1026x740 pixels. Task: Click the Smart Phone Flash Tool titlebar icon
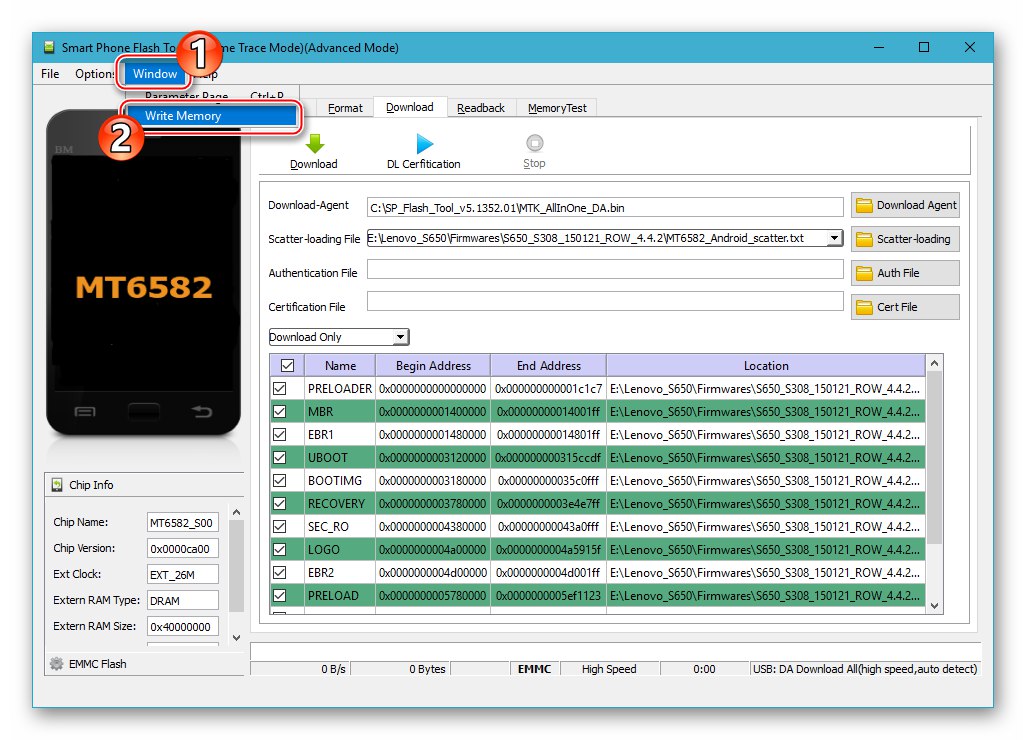pyautogui.click(x=47, y=47)
